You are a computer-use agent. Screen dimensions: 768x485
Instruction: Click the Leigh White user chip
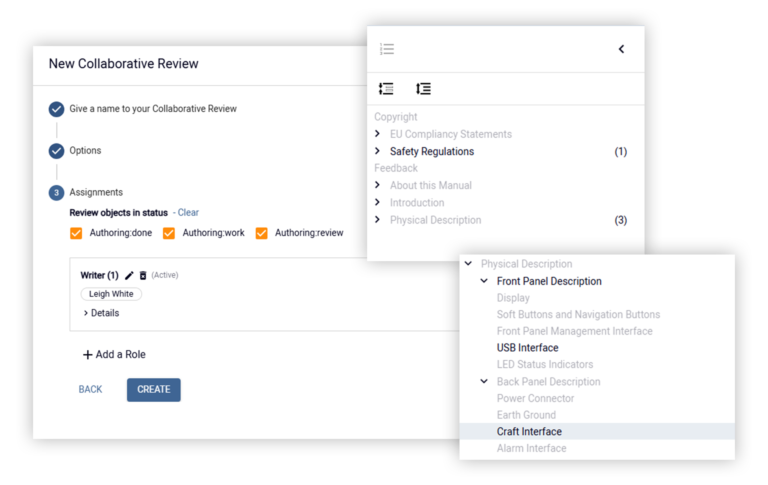111,294
